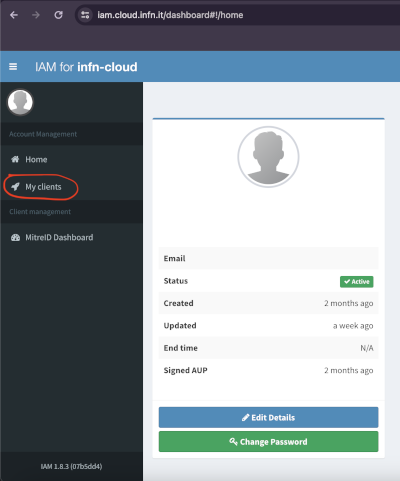Click the rocket icon beside My clients
400x481 pixels.
tap(15, 187)
